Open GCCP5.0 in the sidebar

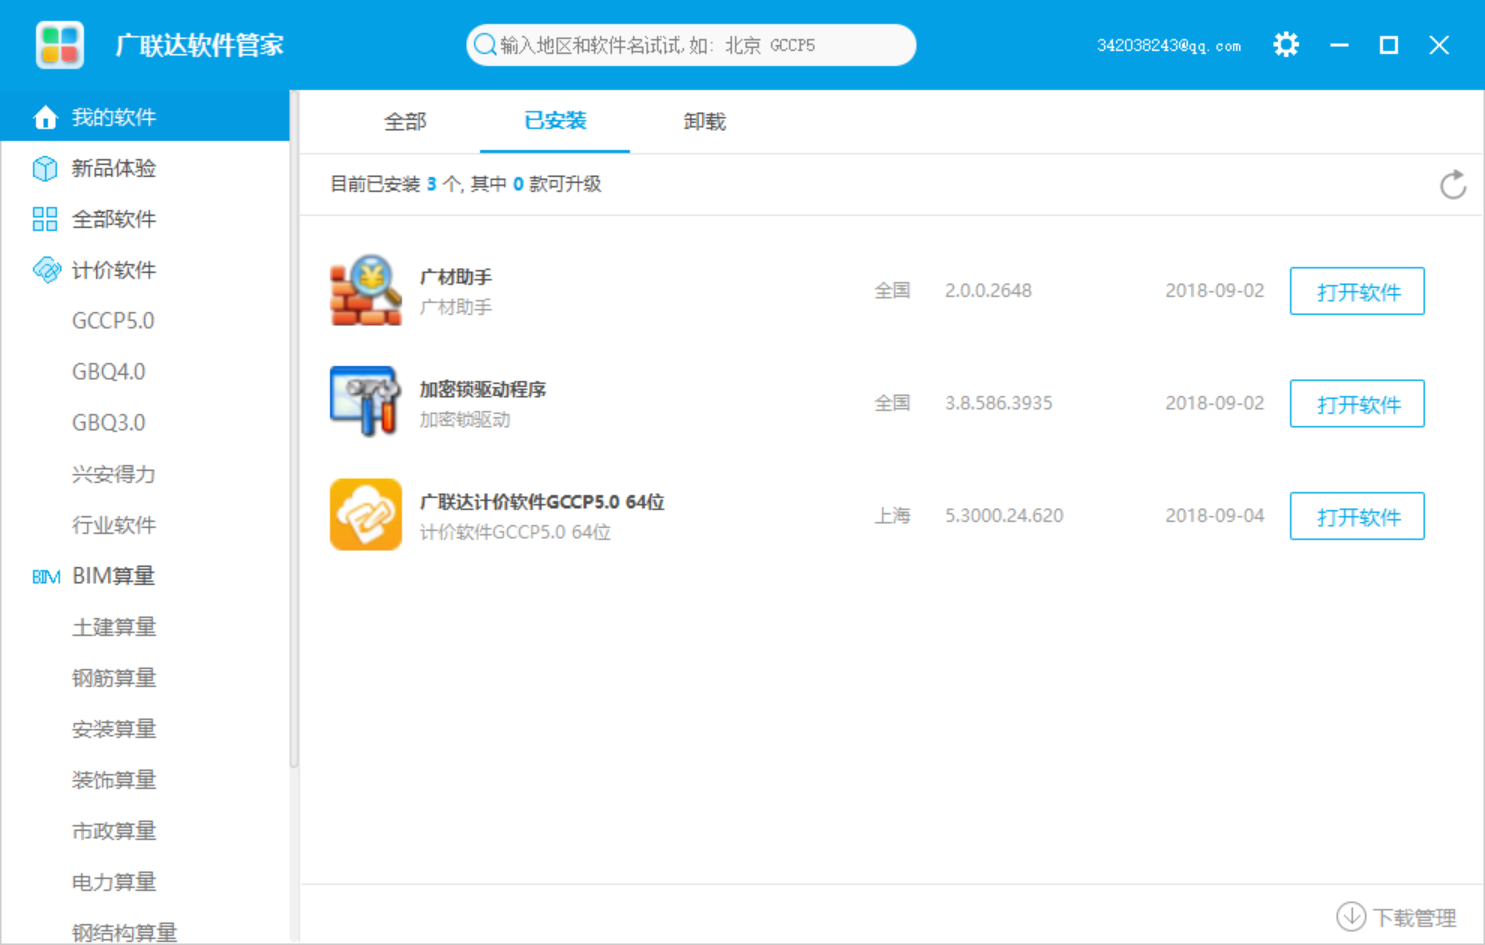(113, 321)
